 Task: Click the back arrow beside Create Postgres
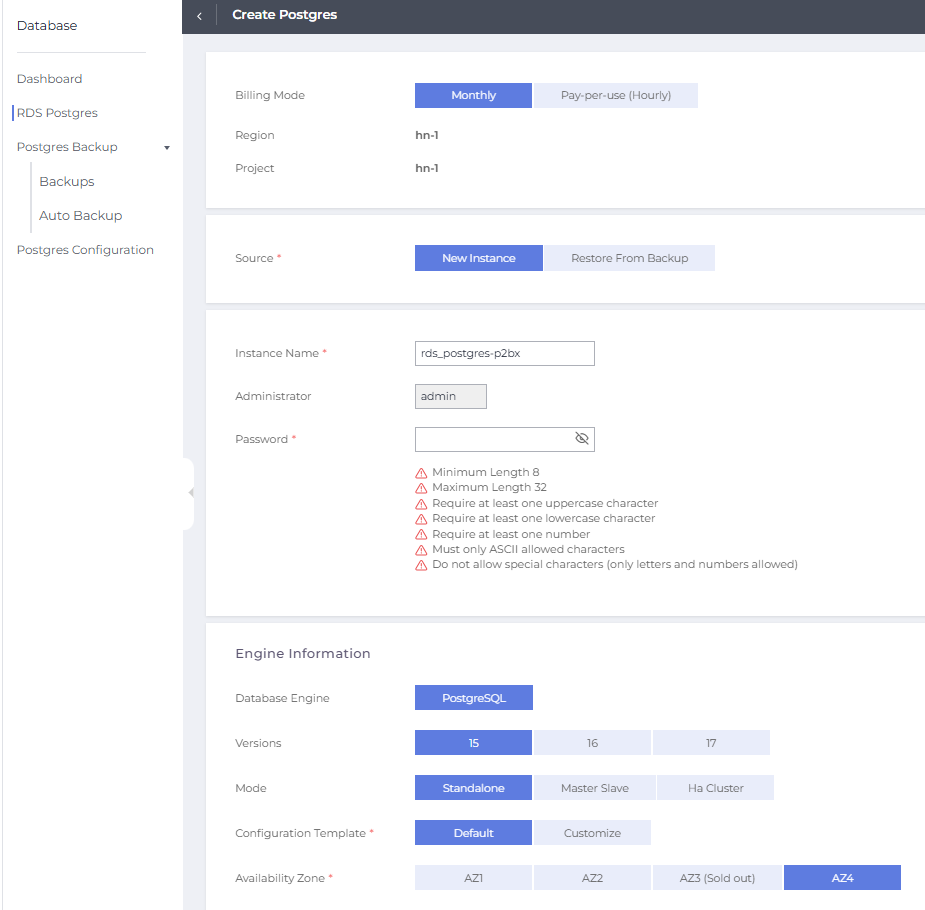tap(199, 16)
